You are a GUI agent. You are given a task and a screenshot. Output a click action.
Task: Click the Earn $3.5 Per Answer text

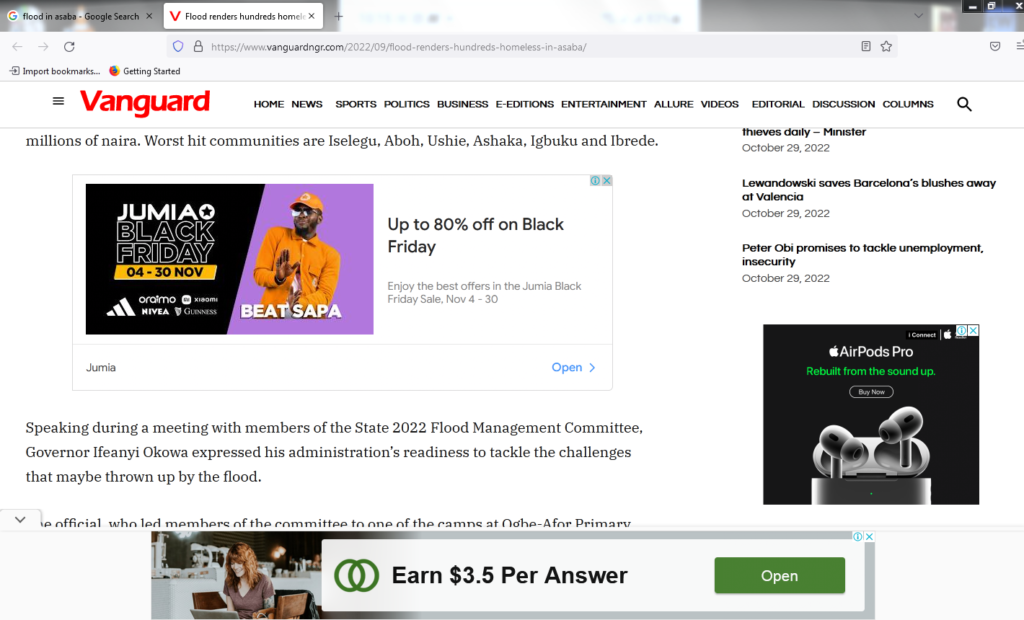click(x=509, y=576)
